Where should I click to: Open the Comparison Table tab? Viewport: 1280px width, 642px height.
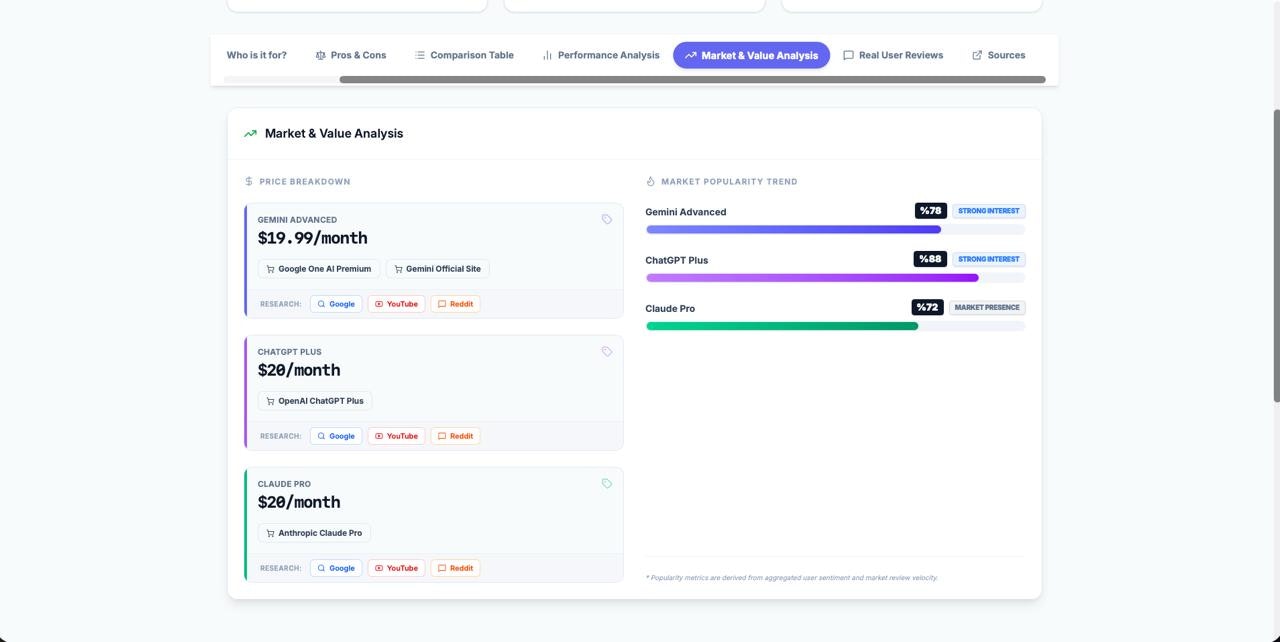click(x=464, y=55)
